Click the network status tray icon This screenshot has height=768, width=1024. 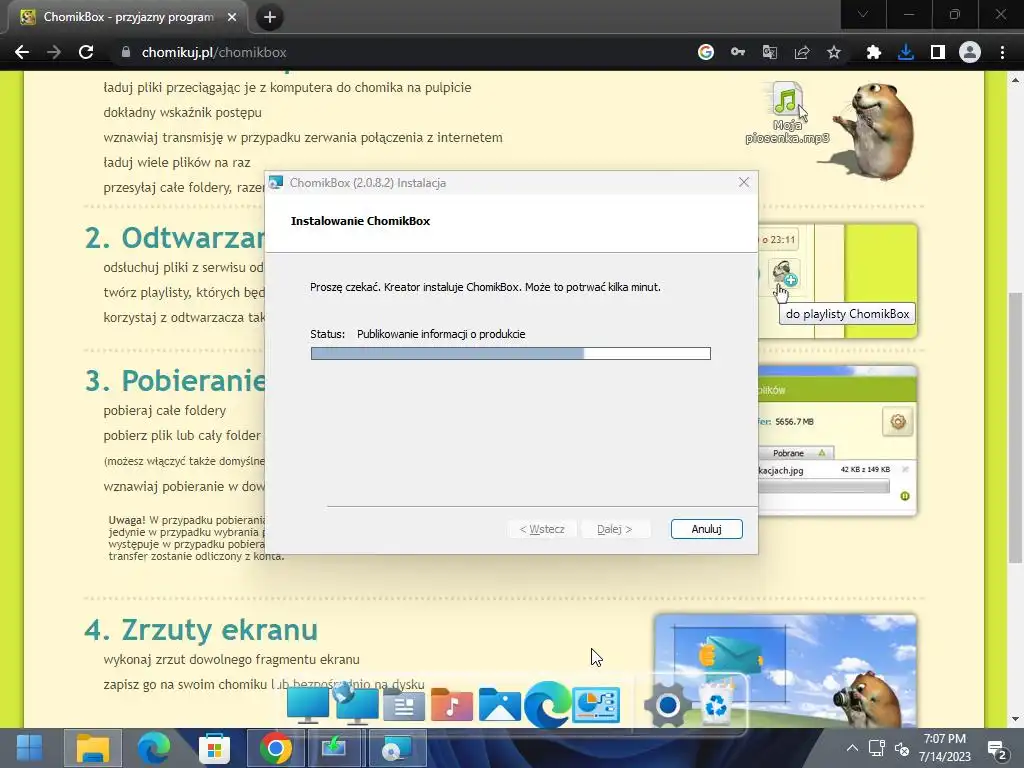[x=876, y=748]
